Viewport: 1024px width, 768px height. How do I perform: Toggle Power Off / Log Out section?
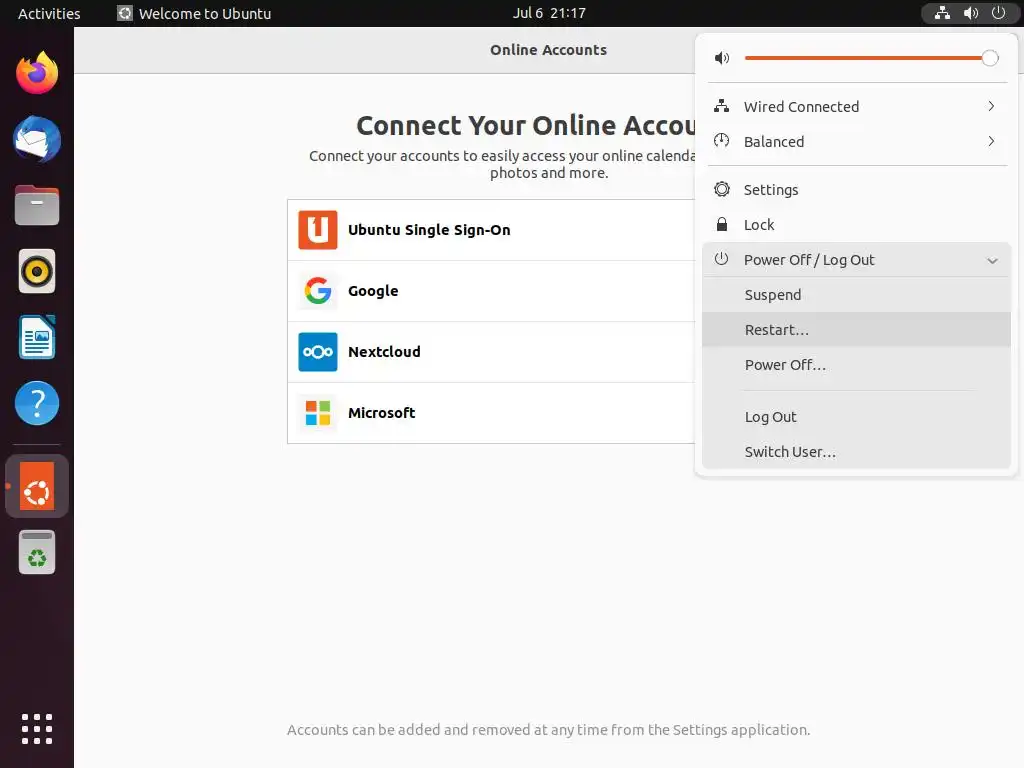tap(857, 260)
